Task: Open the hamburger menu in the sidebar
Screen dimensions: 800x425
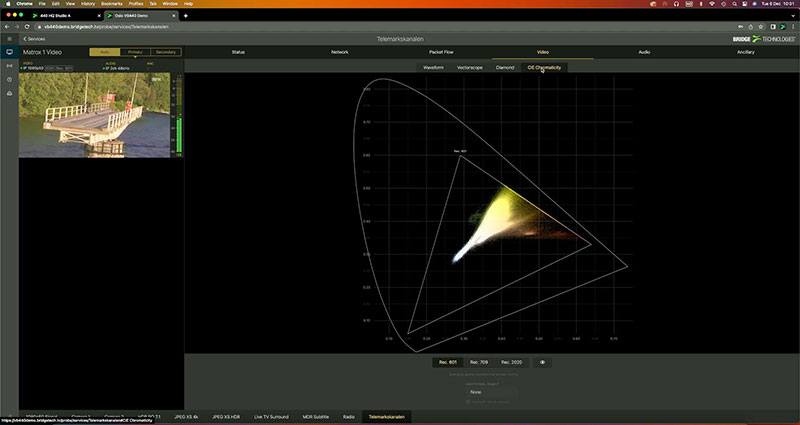Action: click(x=9, y=39)
